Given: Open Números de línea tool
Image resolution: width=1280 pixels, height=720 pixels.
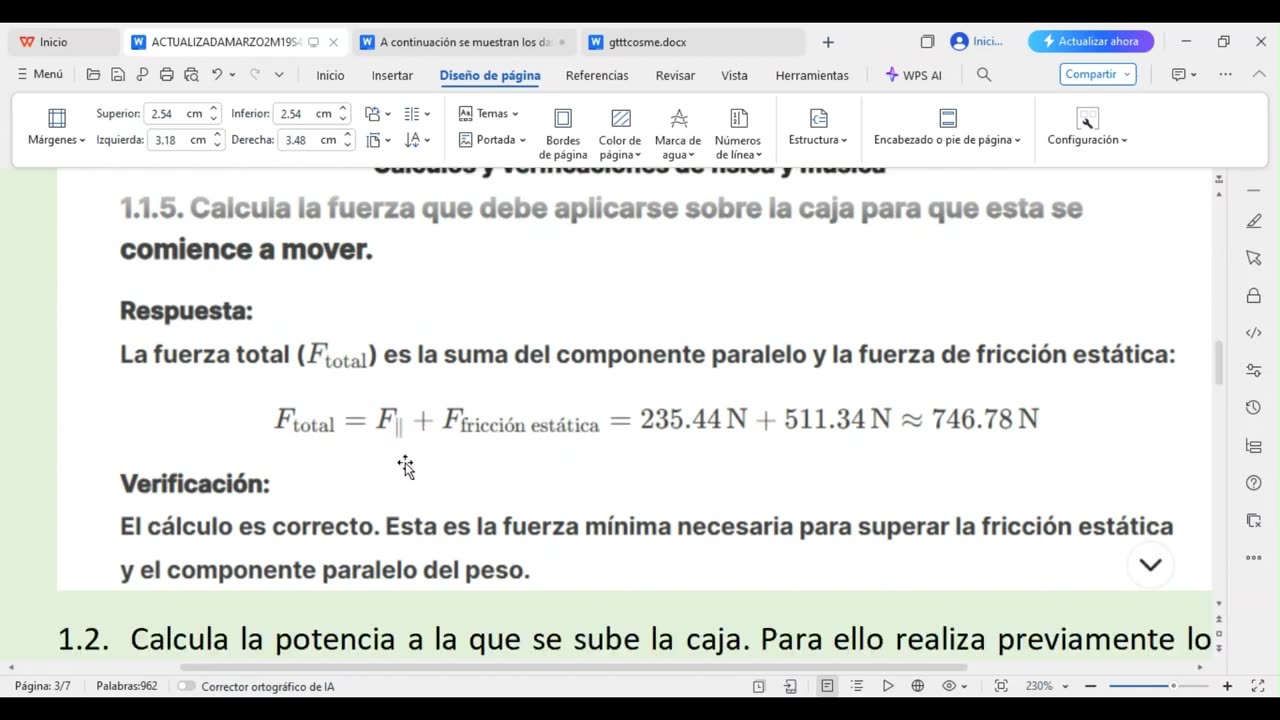Looking at the screenshot, I should (x=738, y=134).
